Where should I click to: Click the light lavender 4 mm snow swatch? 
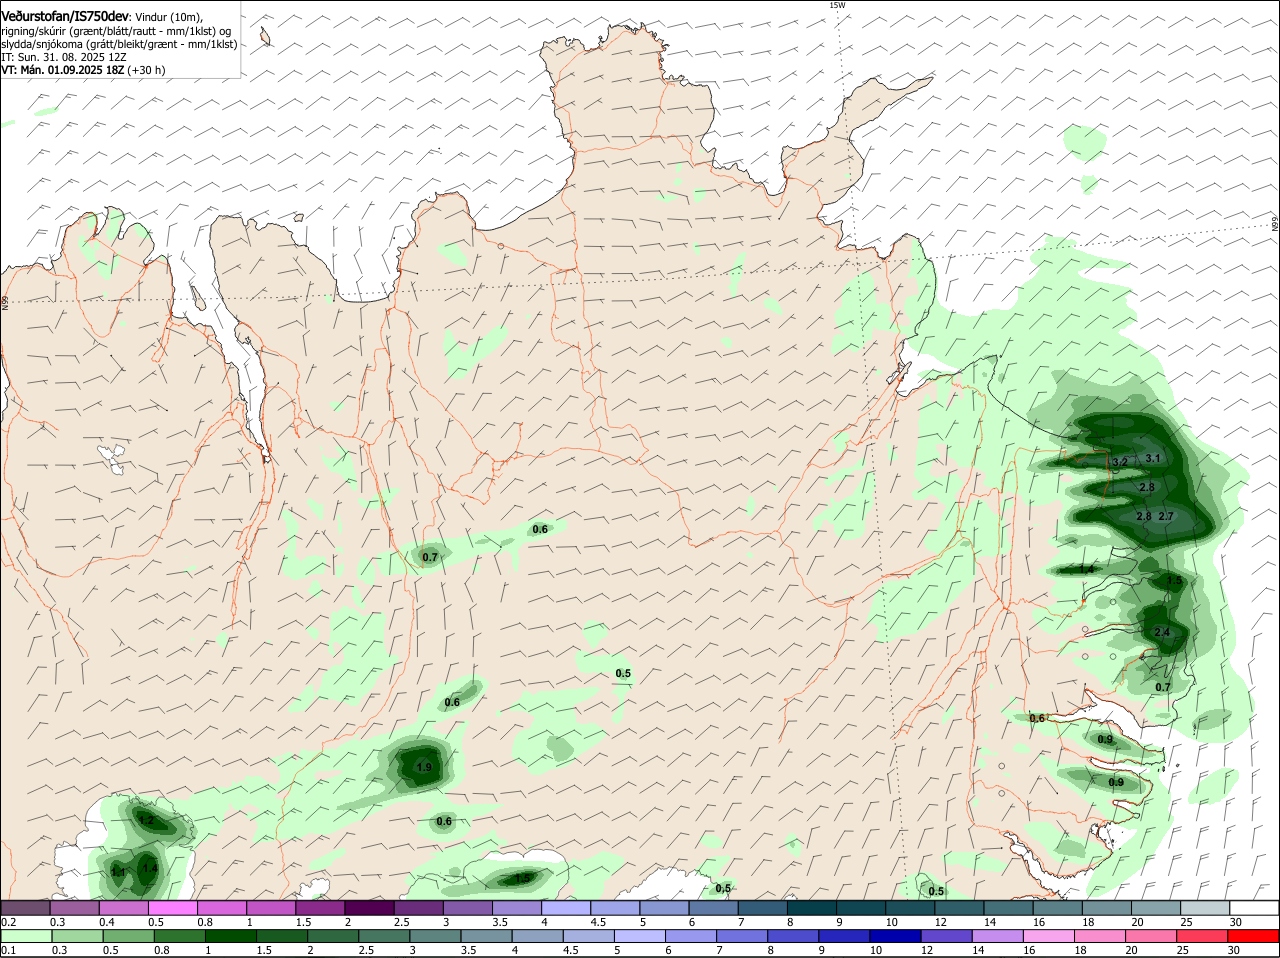point(566,907)
